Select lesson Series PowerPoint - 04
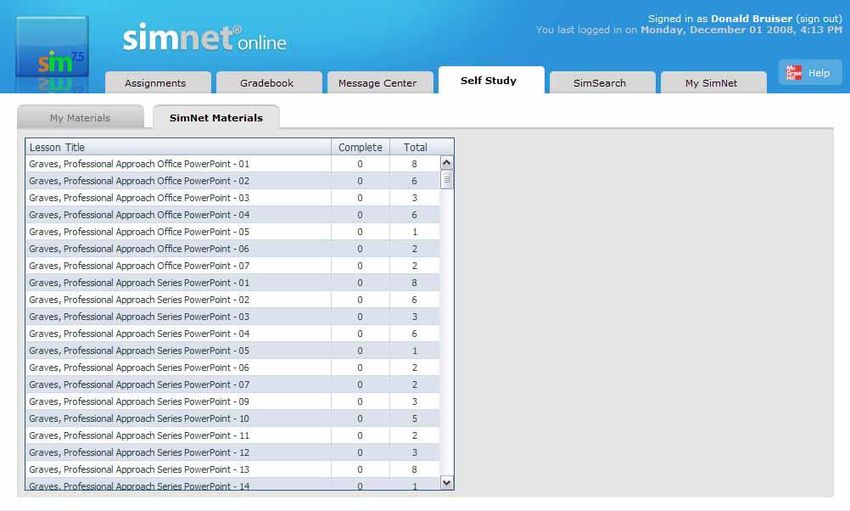The width and height of the screenshot is (850, 511). 233,334
